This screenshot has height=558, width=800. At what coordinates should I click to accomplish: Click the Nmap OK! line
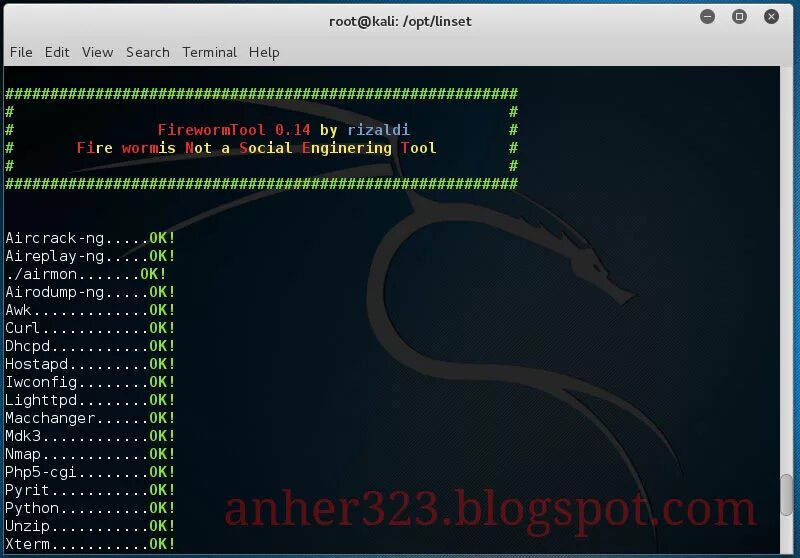click(90, 454)
